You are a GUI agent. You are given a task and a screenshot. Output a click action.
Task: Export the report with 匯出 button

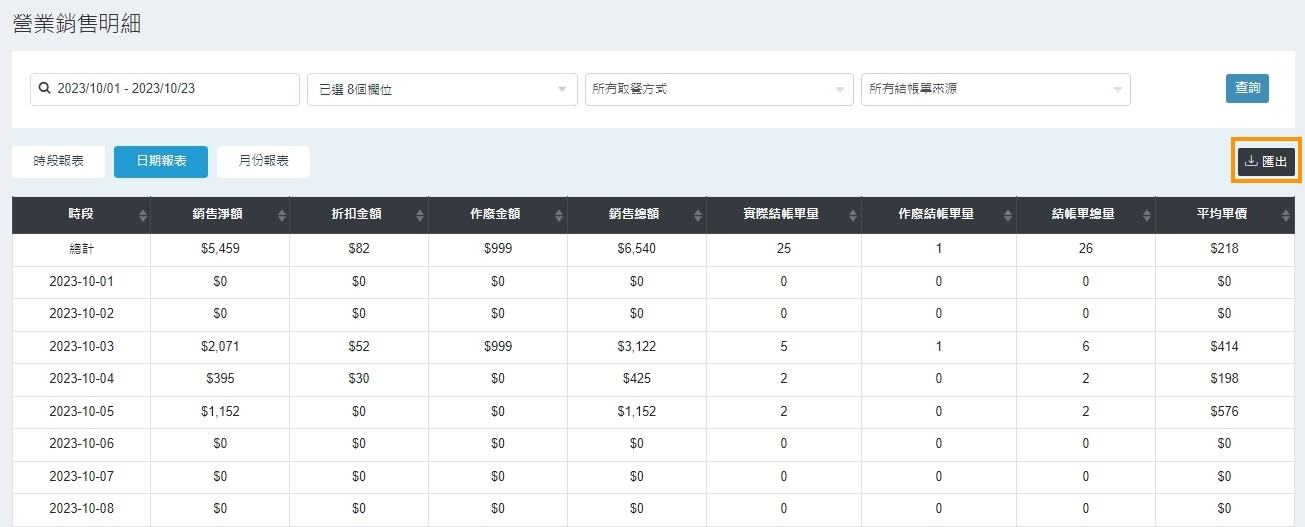(1266, 161)
